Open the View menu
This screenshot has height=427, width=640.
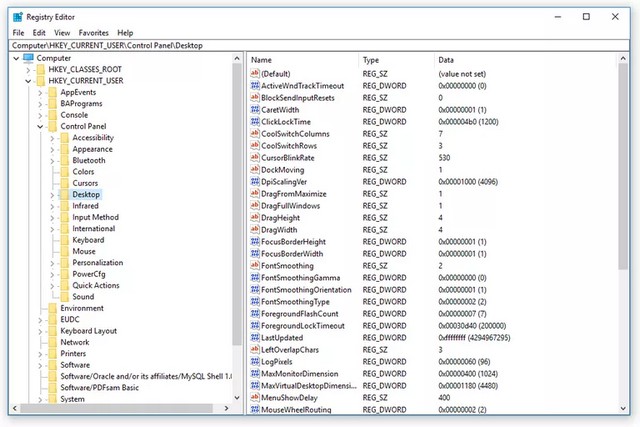[x=62, y=33]
